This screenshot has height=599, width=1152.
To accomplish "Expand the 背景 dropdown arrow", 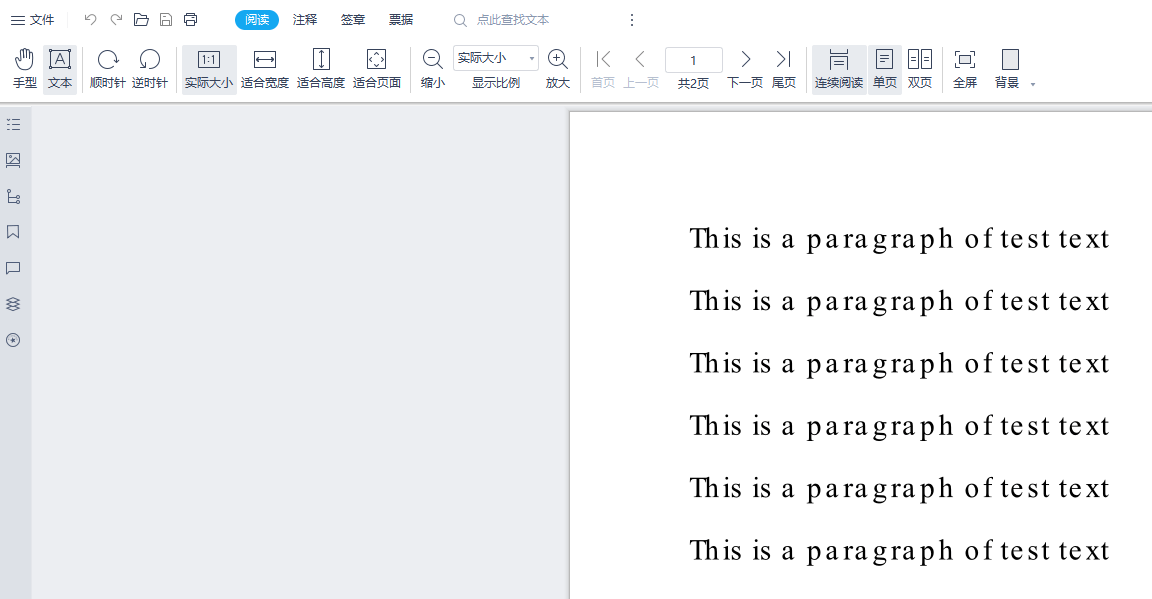I will point(1033,85).
